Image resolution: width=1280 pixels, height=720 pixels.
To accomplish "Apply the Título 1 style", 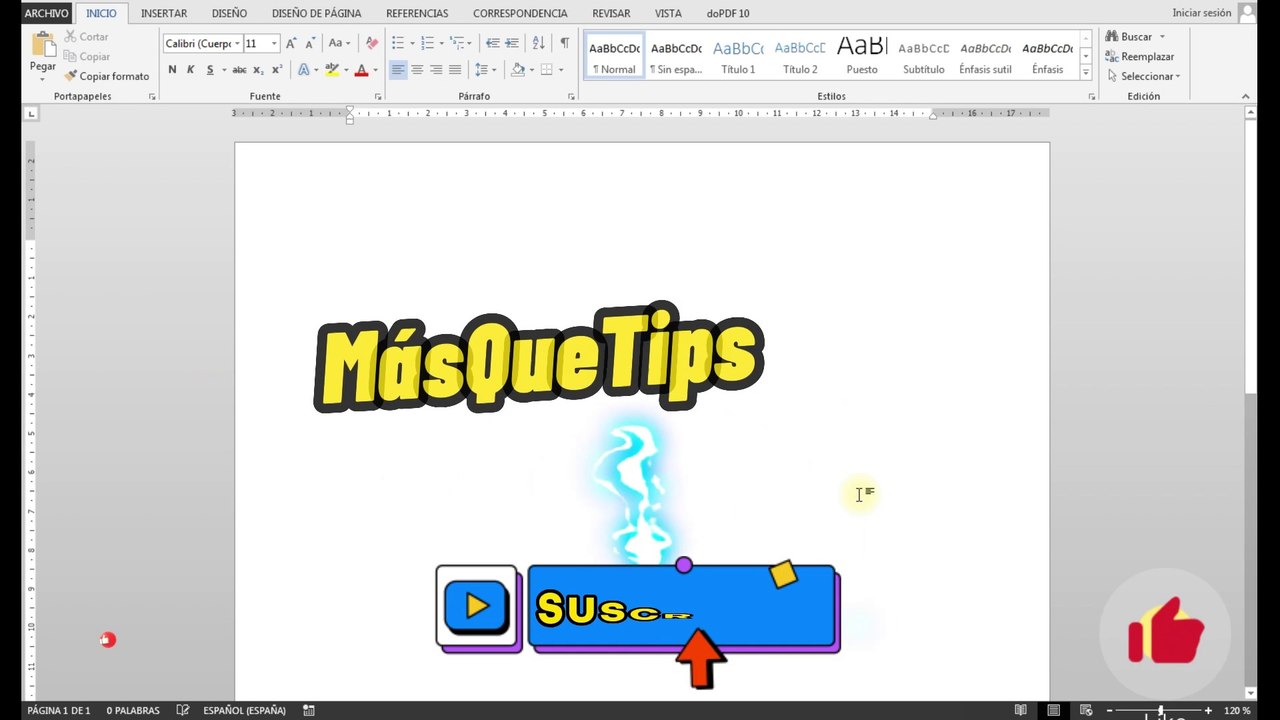I will (x=738, y=56).
